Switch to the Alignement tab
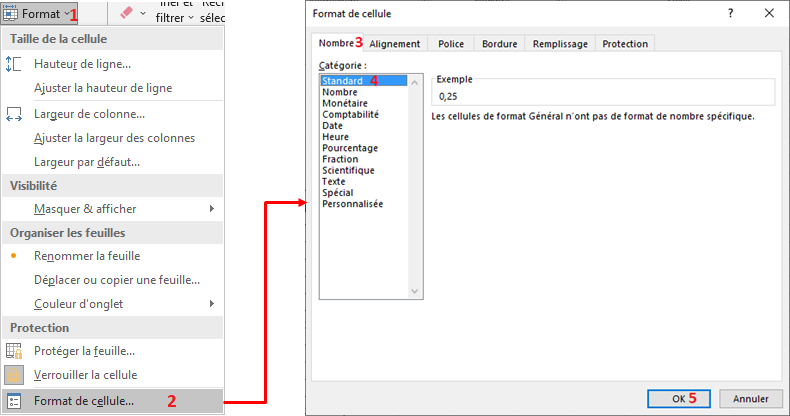790x416 pixels. 394,44
